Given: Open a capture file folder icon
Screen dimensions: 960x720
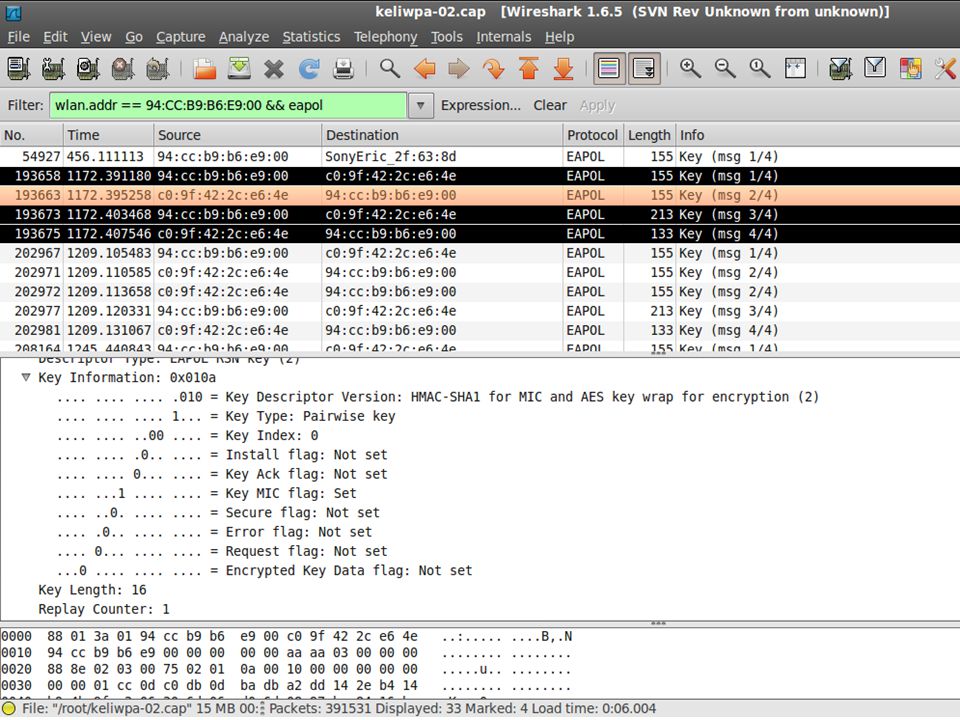Looking at the screenshot, I should pos(204,68).
